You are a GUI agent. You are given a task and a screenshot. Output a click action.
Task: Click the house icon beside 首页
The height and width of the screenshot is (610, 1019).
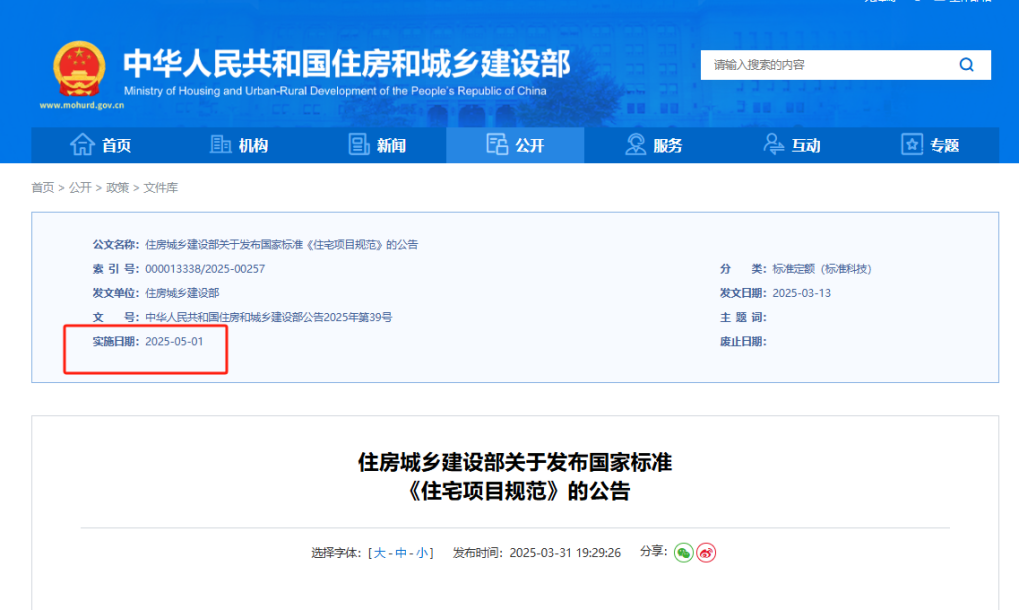pos(82,145)
